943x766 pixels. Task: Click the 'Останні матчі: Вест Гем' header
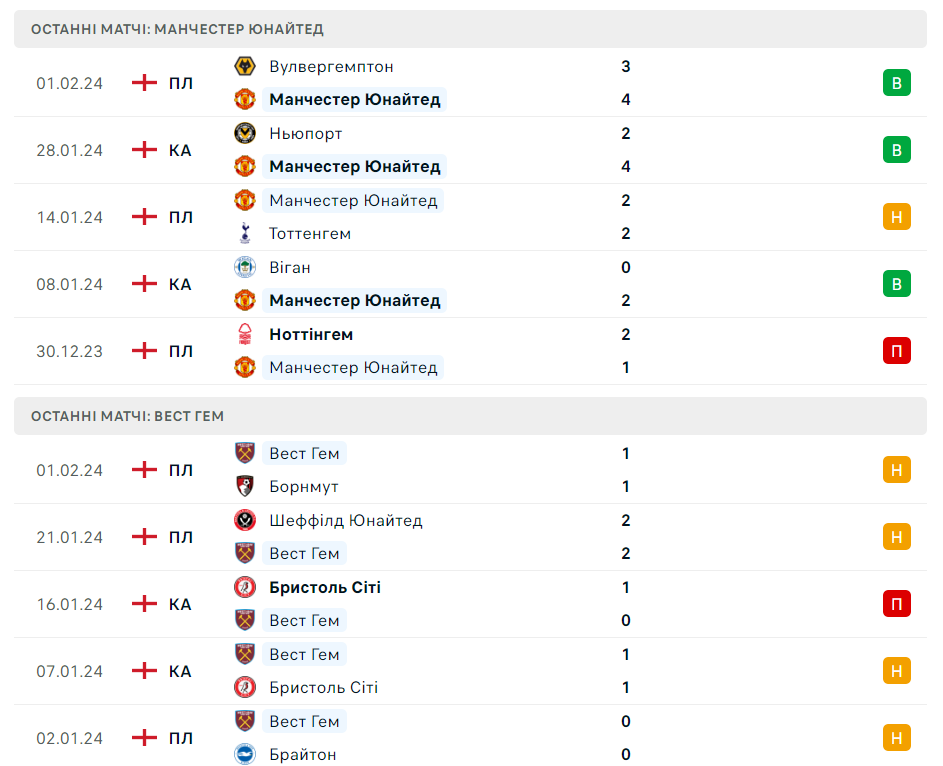click(127, 416)
